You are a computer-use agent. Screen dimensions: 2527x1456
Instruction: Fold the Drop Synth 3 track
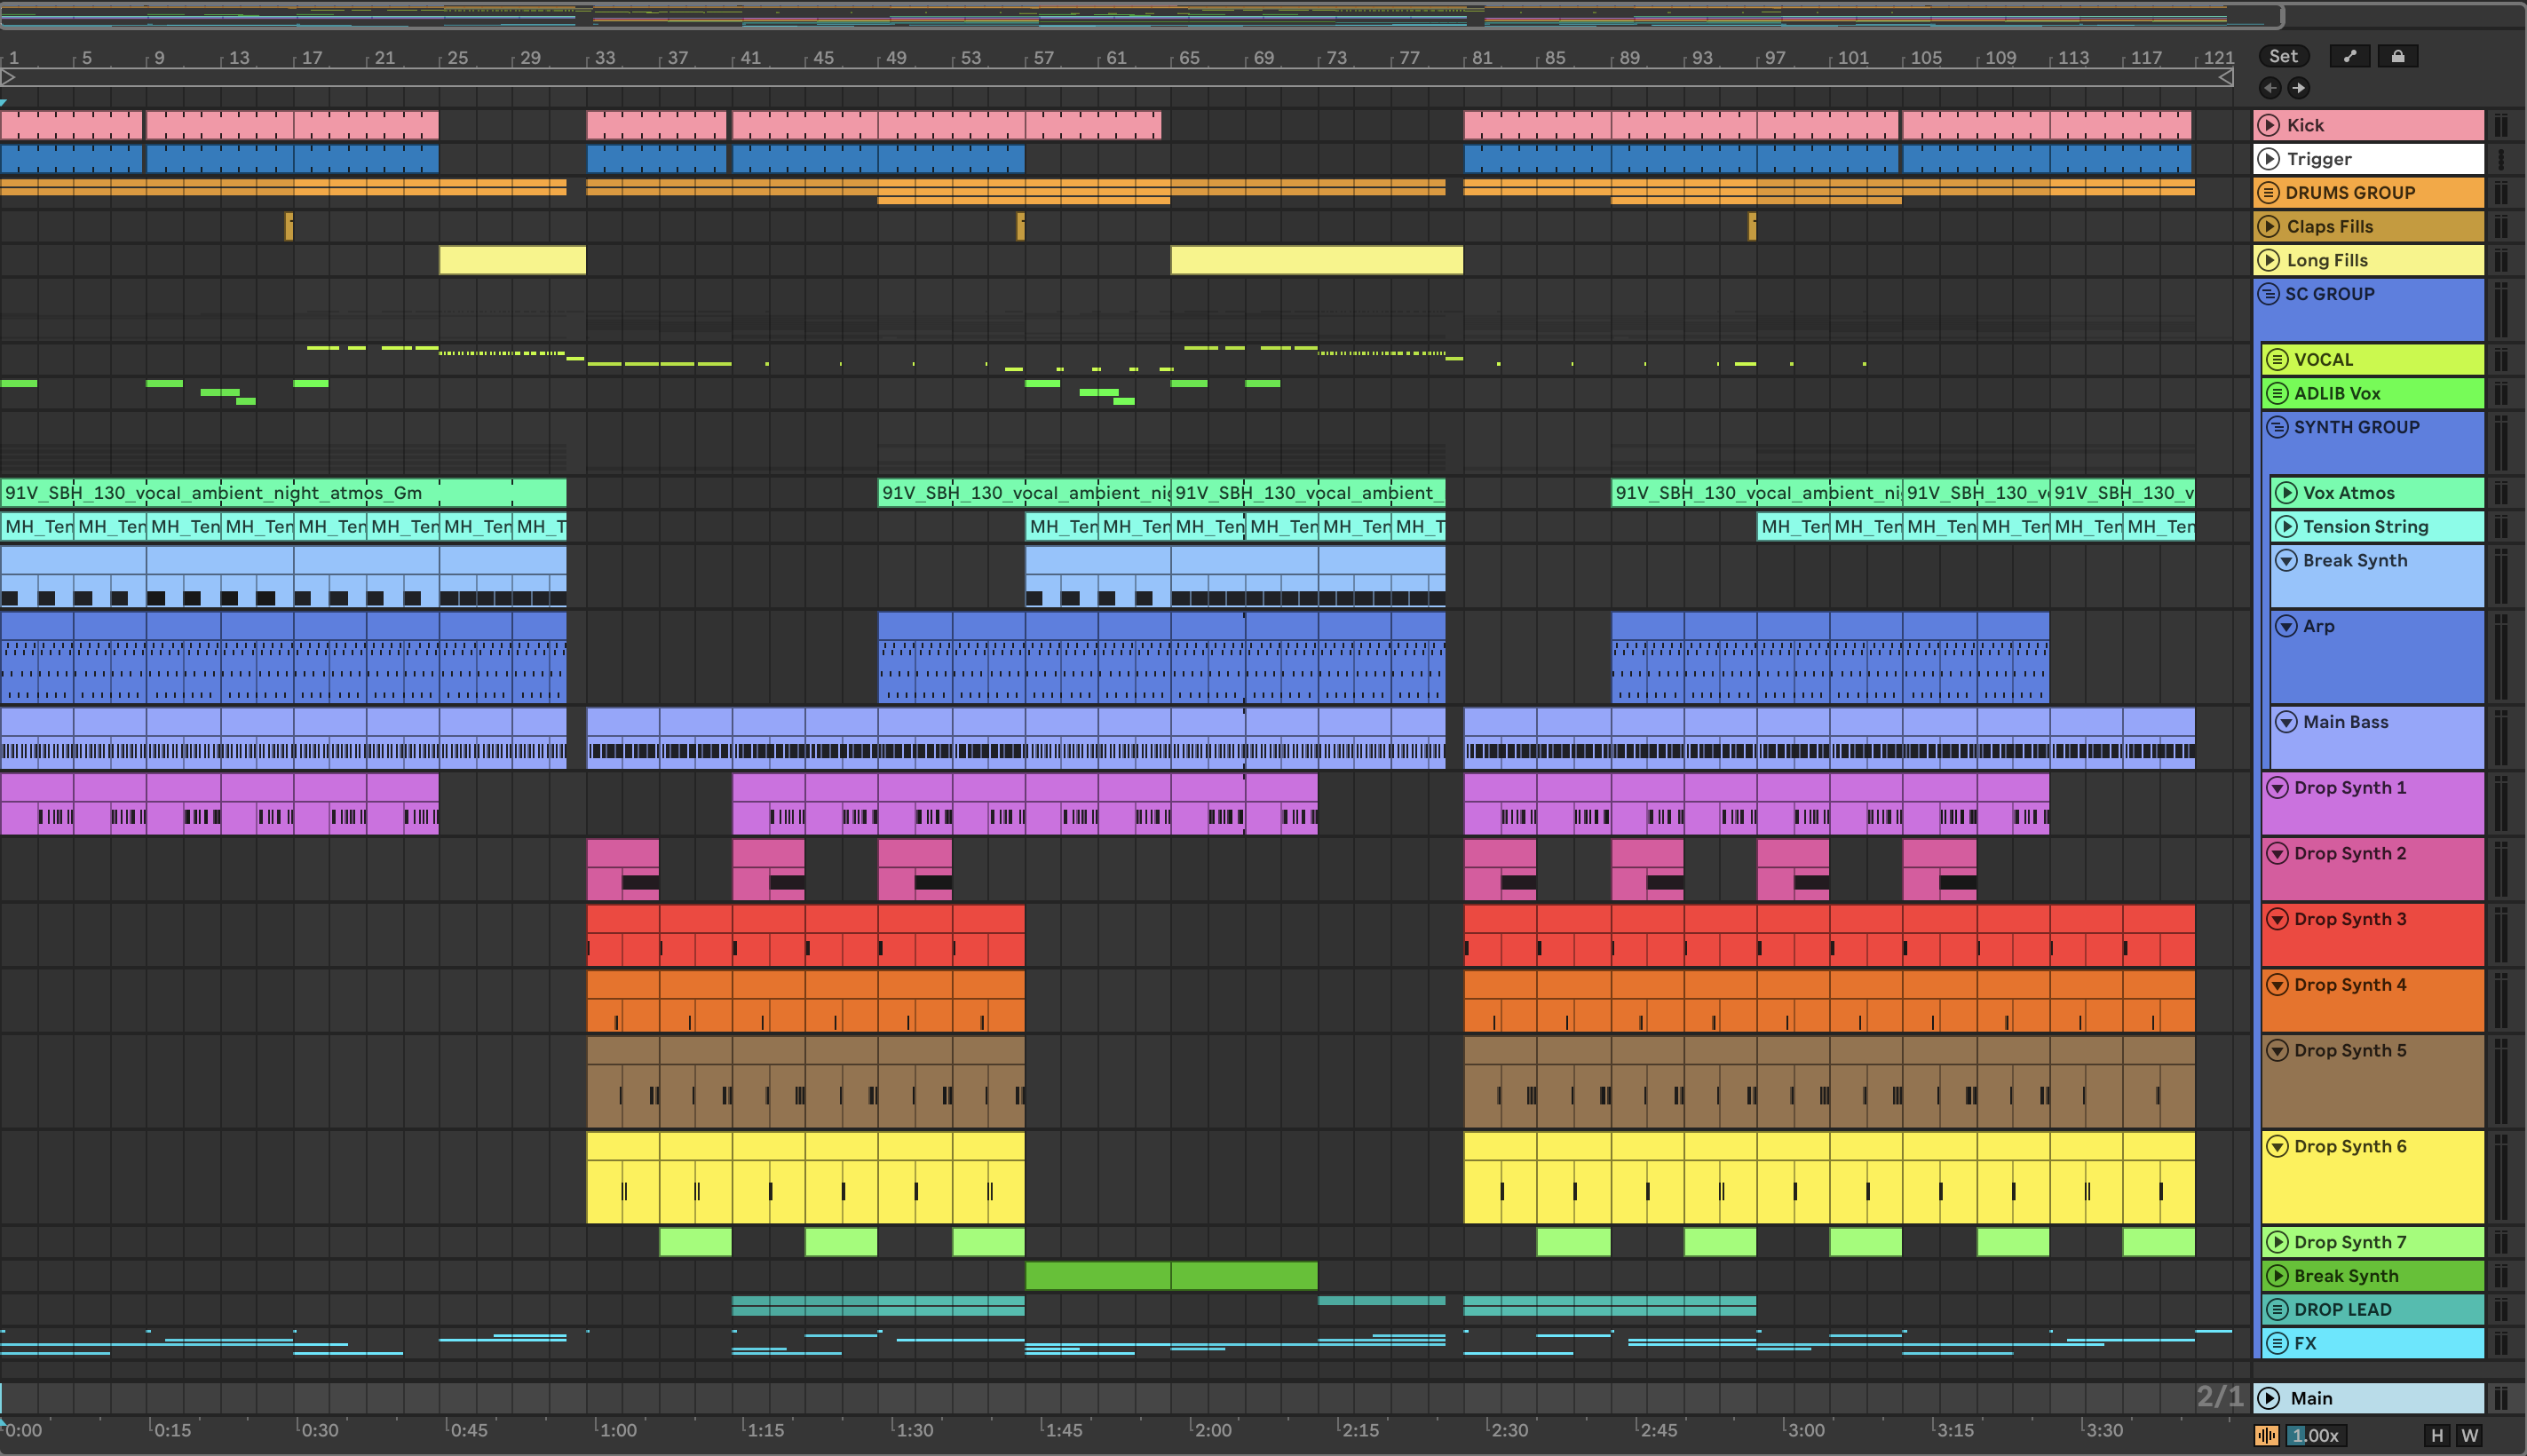2277,919
